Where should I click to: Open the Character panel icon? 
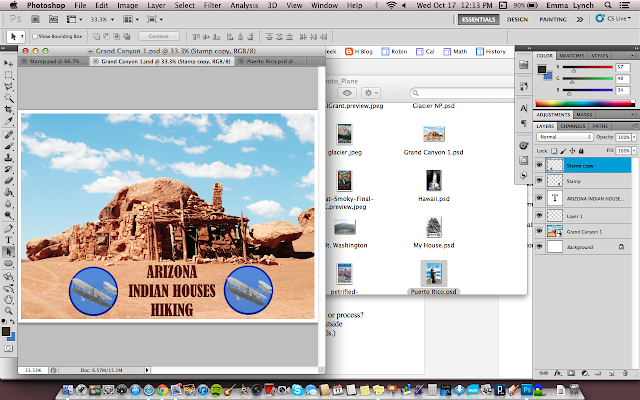pyautogui.click(x=524, y=106)
